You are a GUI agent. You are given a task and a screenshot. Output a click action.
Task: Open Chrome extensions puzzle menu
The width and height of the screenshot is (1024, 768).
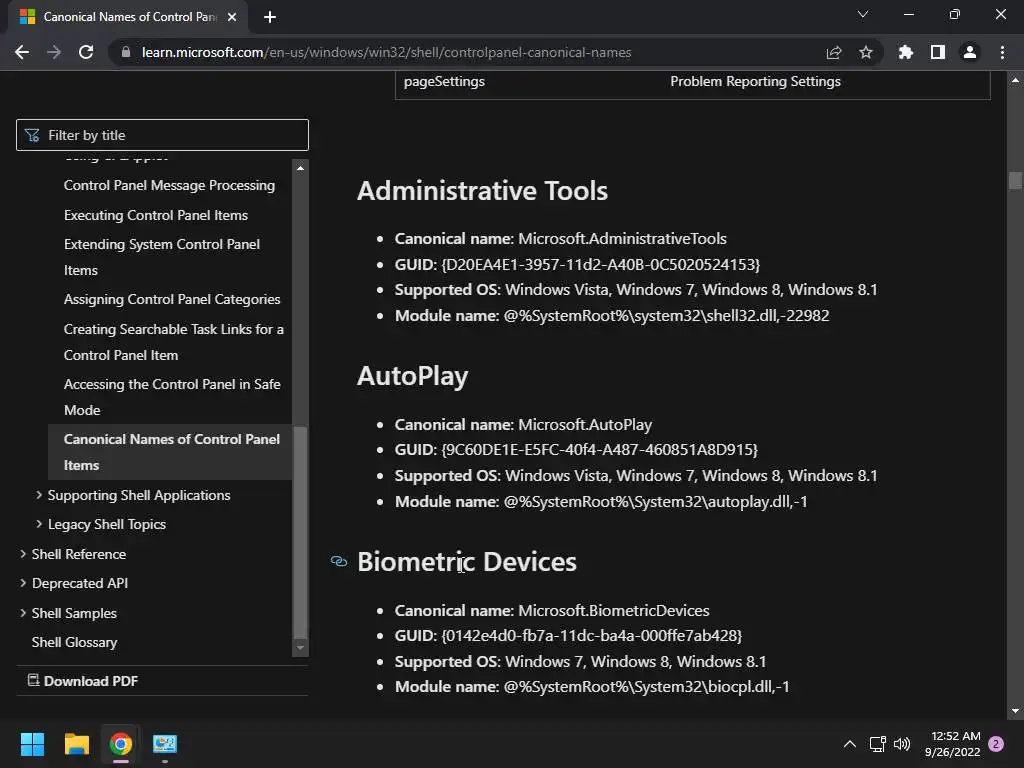point(906,52)
